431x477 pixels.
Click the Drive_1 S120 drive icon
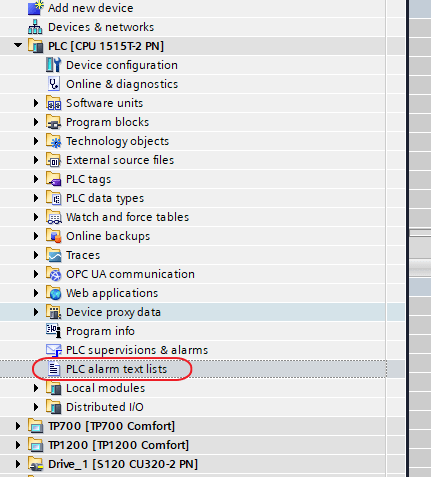tap(36, 464)
